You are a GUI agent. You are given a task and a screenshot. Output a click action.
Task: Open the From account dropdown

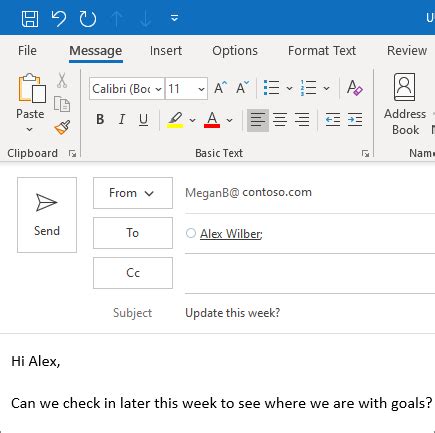(x=133, y=193)
